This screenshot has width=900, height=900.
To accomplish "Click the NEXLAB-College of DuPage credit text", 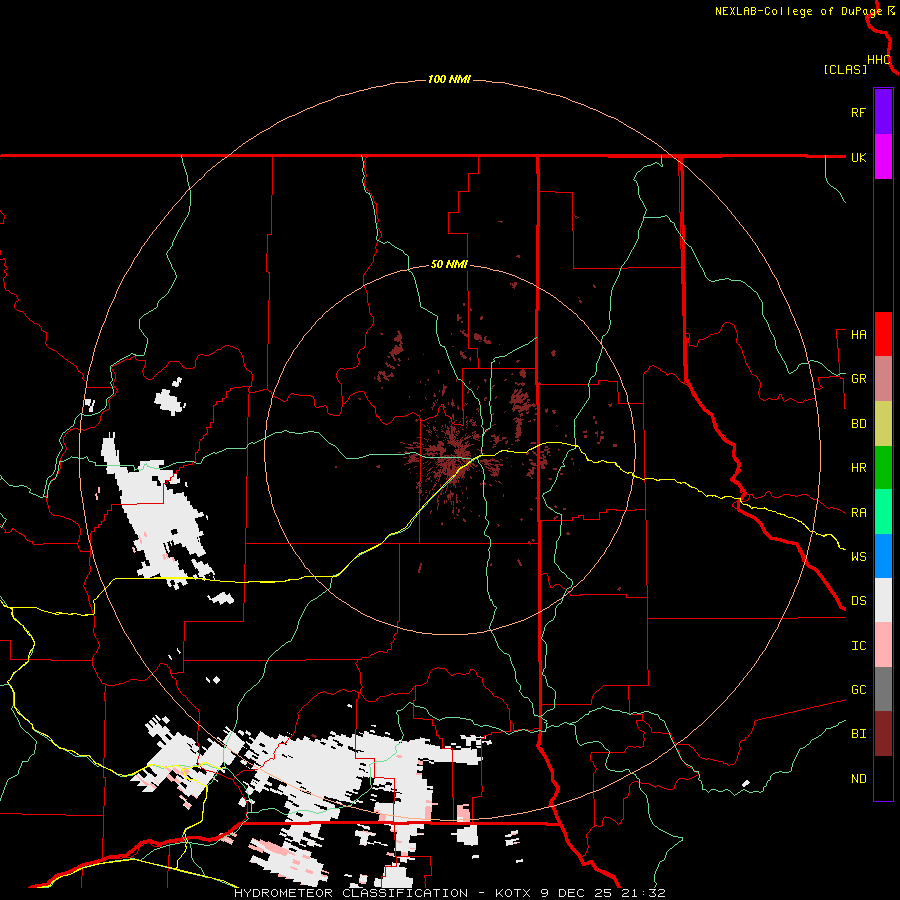I will coord(798,11).
